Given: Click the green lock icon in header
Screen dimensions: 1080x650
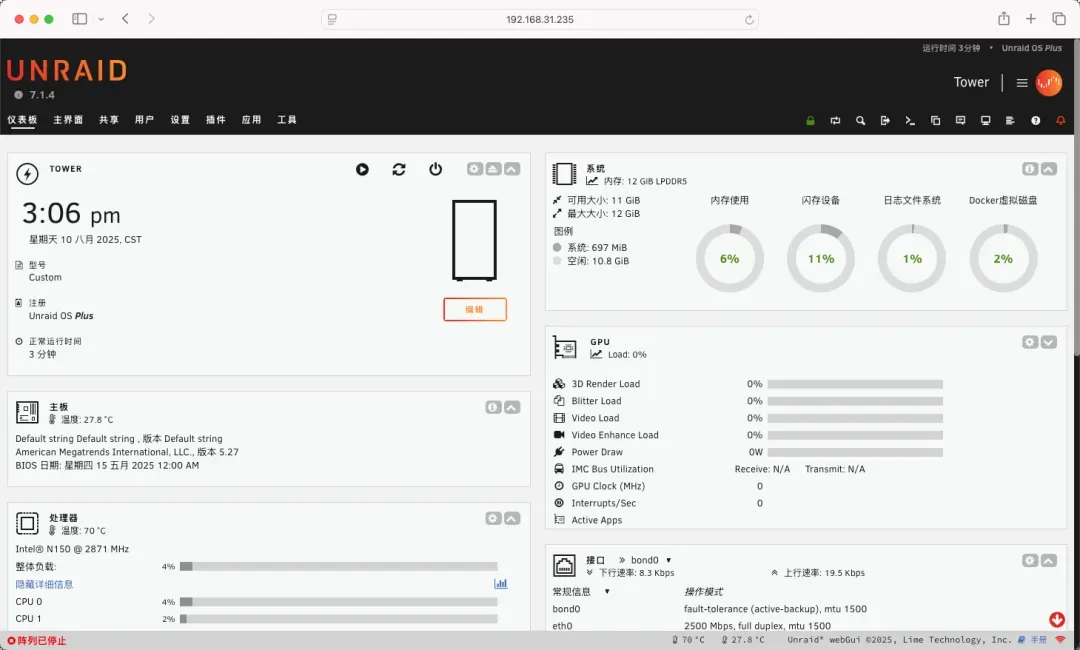Looking at the screenshot, I should [810, 121].
